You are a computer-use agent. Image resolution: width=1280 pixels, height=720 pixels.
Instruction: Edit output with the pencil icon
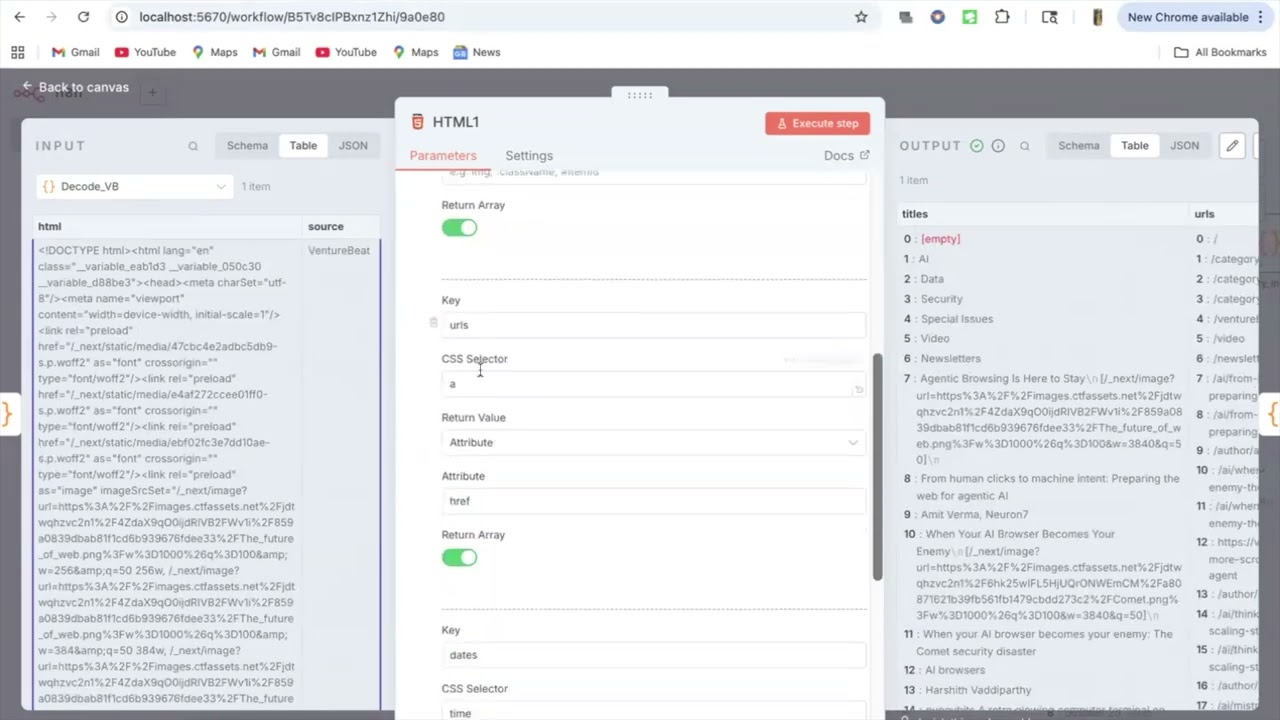[x=1232, y=146]
